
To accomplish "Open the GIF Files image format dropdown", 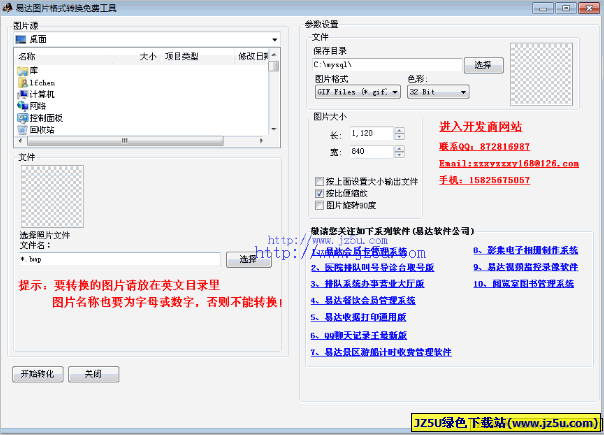I will [395, 92].
